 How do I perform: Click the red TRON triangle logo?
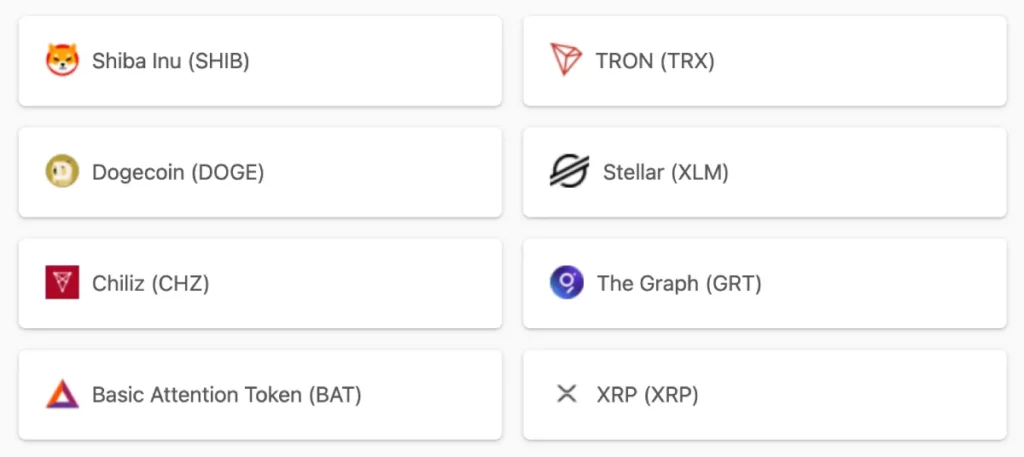(566, 60)
